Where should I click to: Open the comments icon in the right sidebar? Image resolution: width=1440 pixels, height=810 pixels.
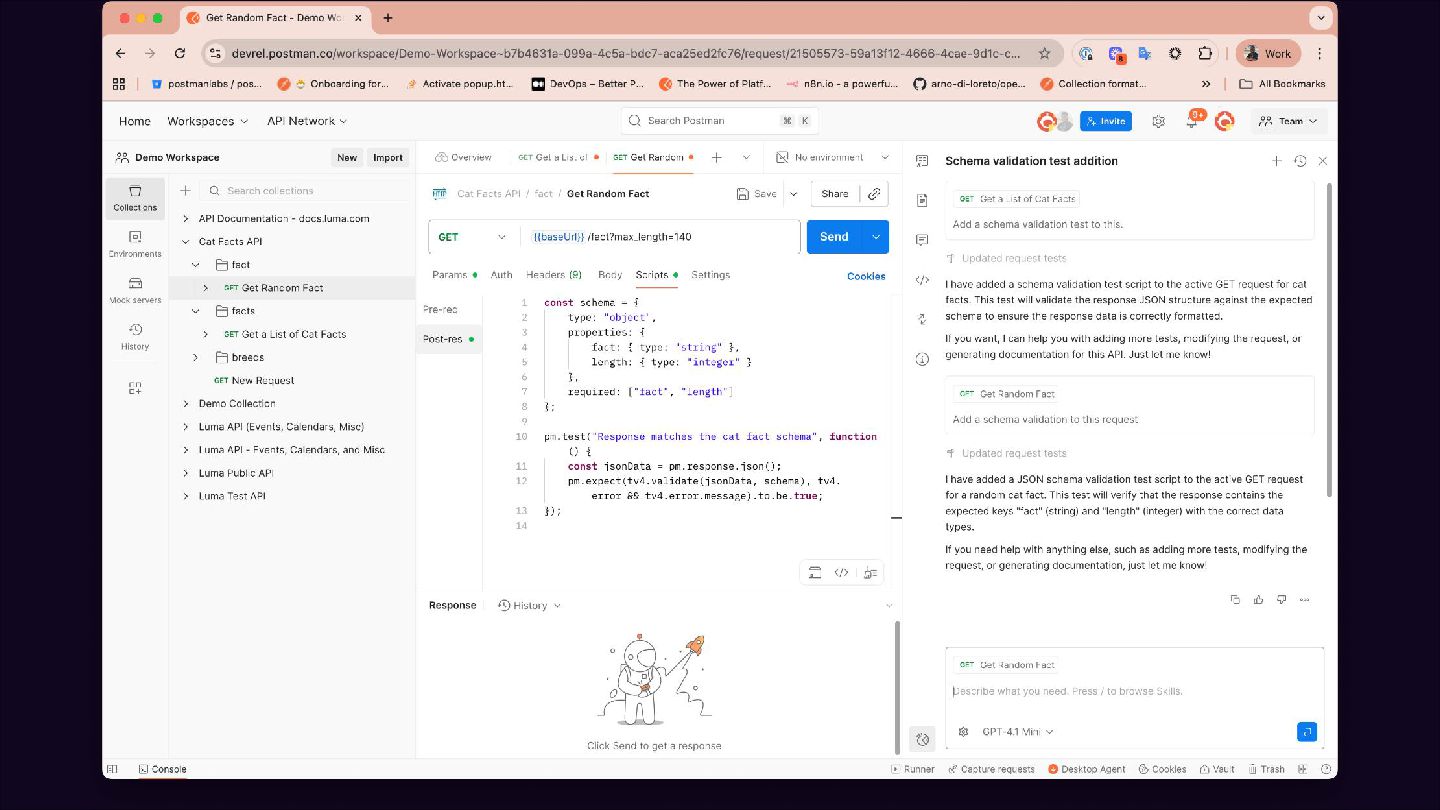(922, 240)
